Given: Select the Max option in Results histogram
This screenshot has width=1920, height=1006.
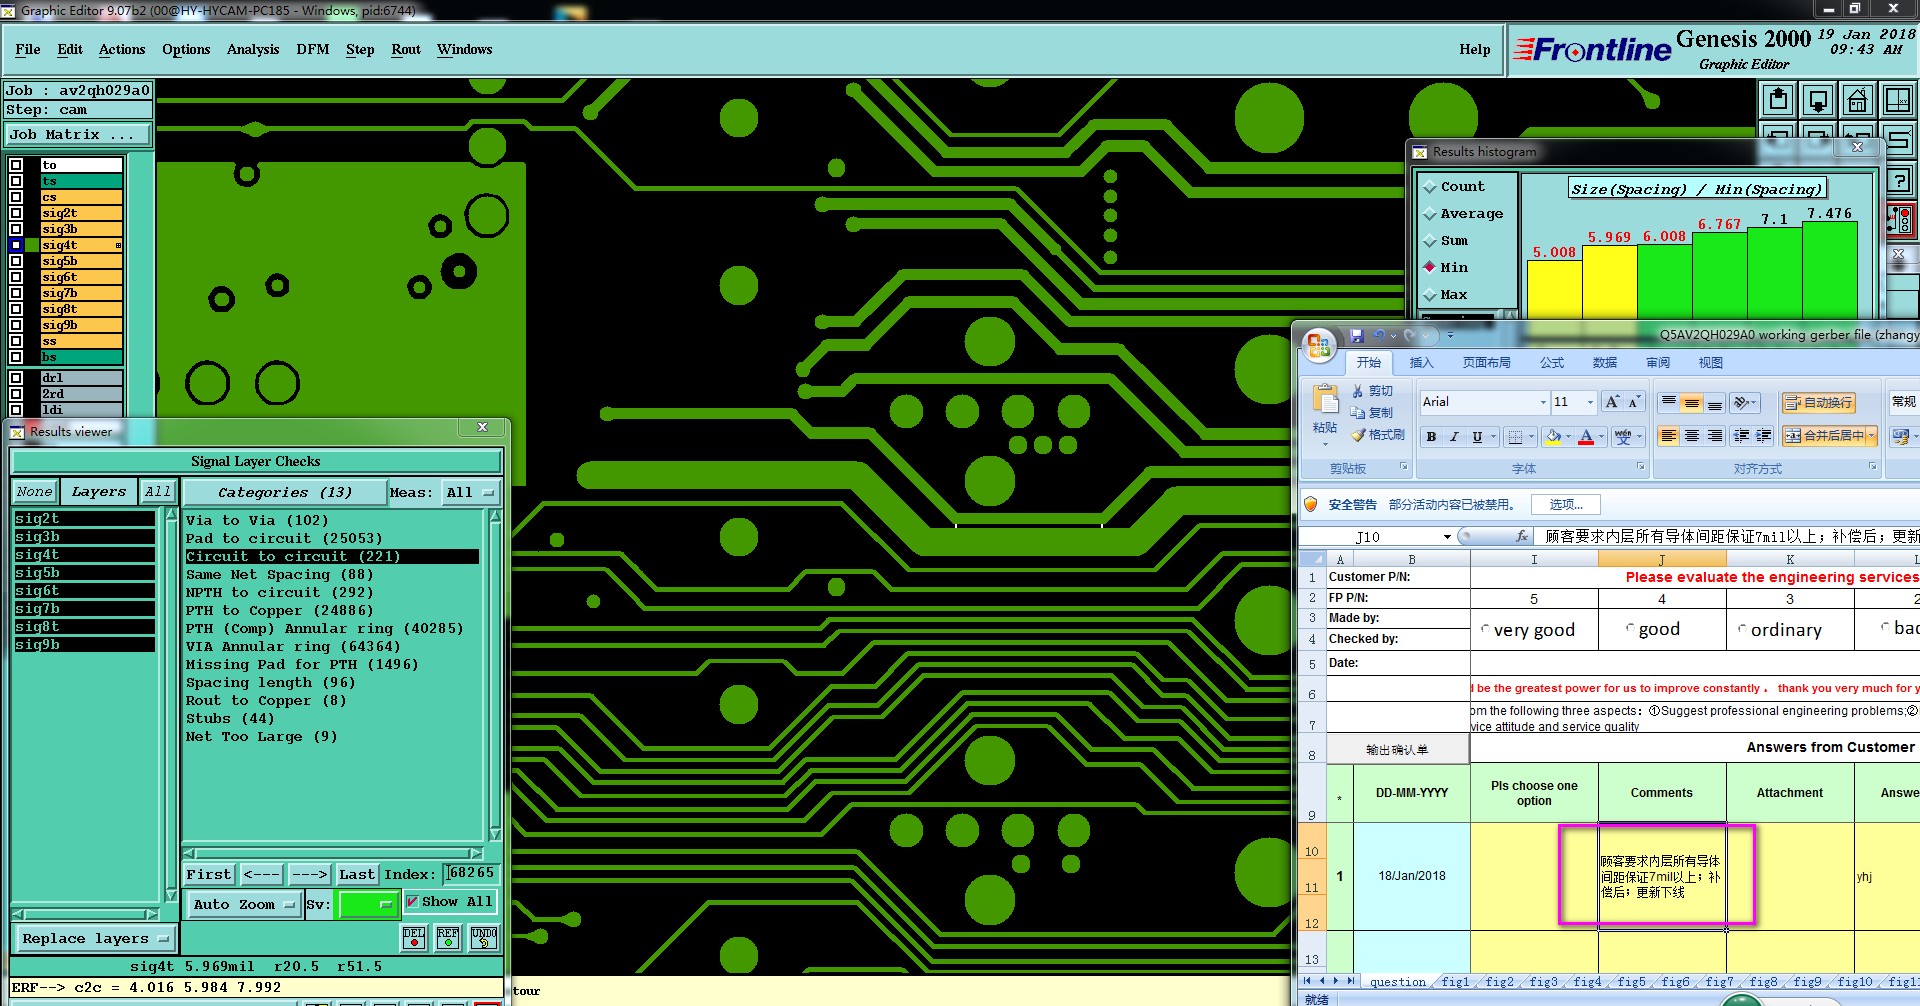Looking at the screenshot, I should (x=1430, y=295).
